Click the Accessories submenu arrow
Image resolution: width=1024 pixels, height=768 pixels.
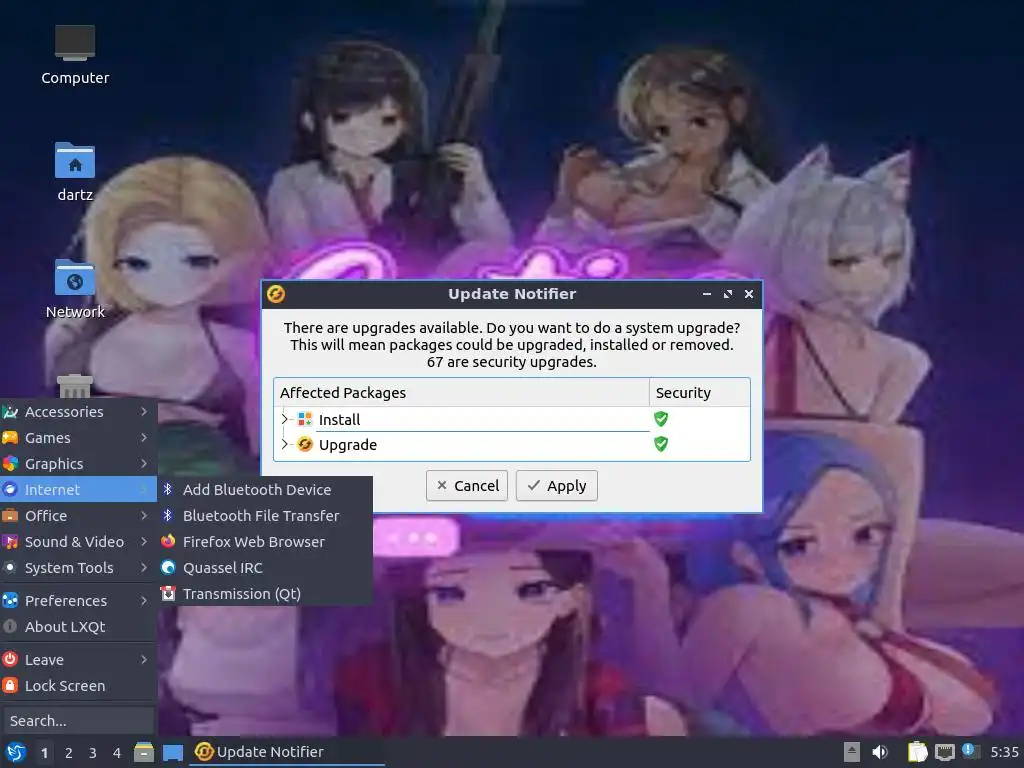coord(144,412)
